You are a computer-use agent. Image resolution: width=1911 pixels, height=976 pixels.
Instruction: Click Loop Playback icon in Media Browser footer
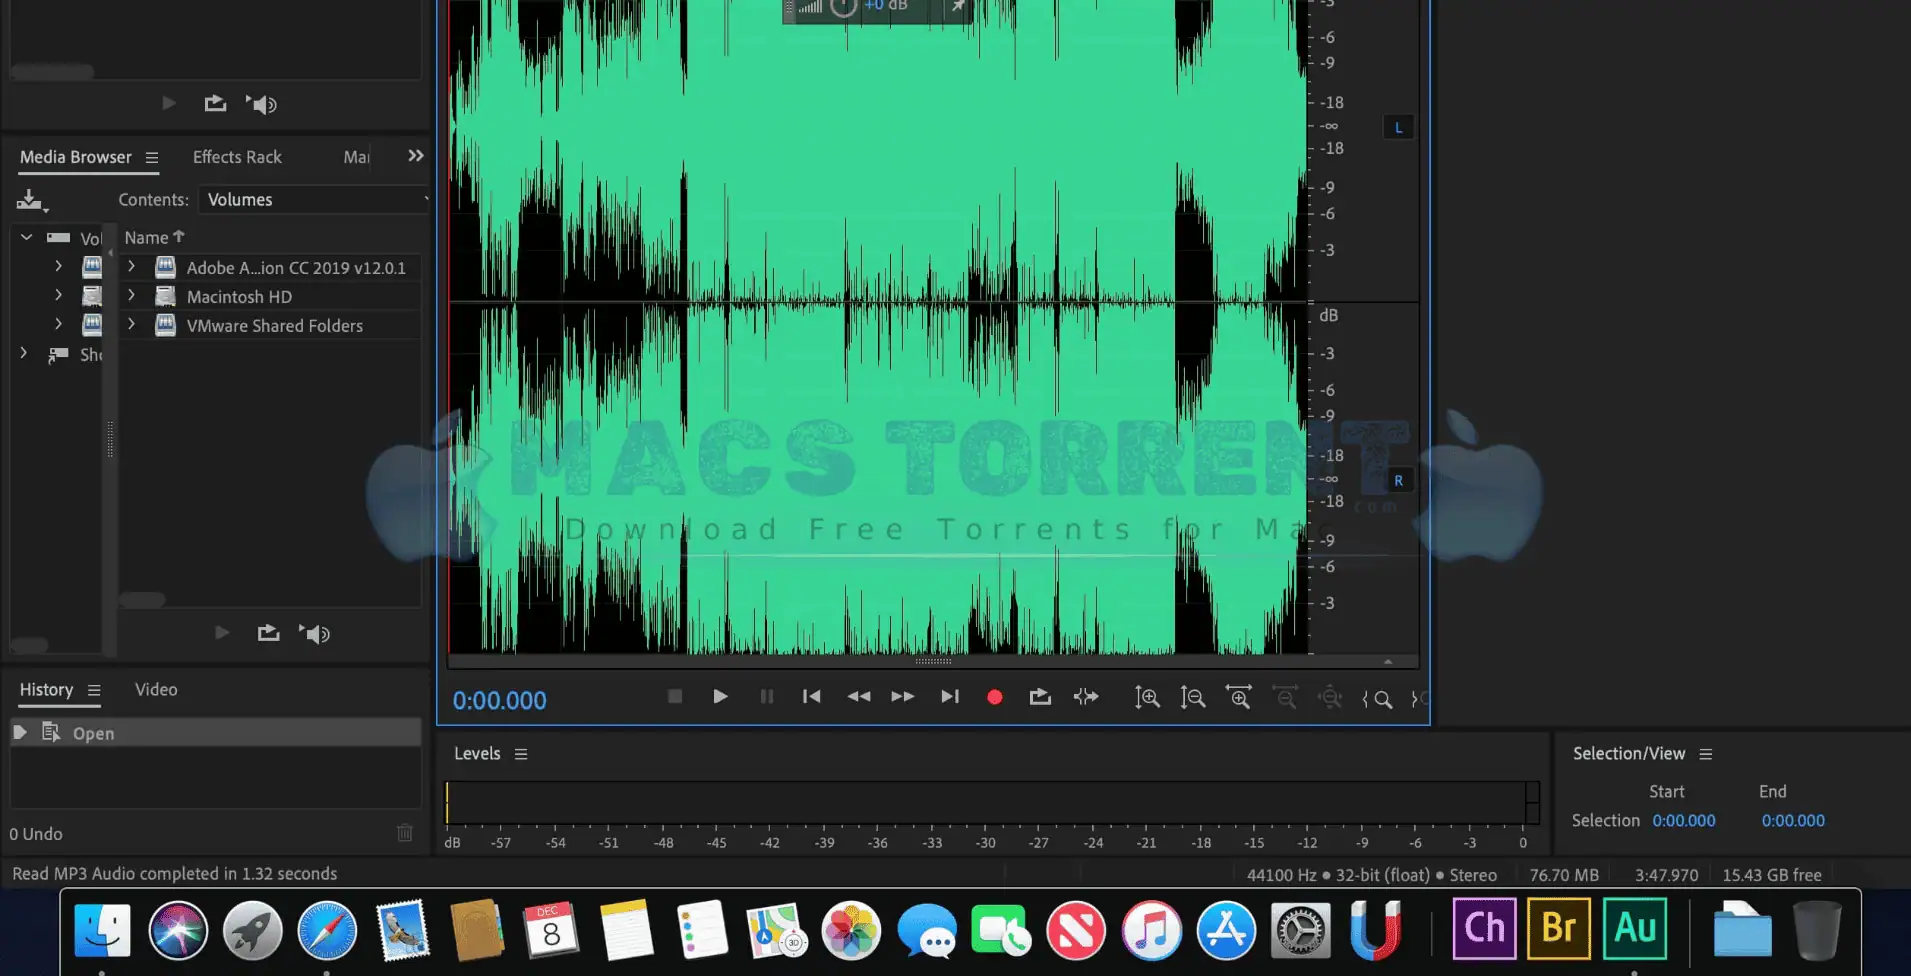point(268,633)
